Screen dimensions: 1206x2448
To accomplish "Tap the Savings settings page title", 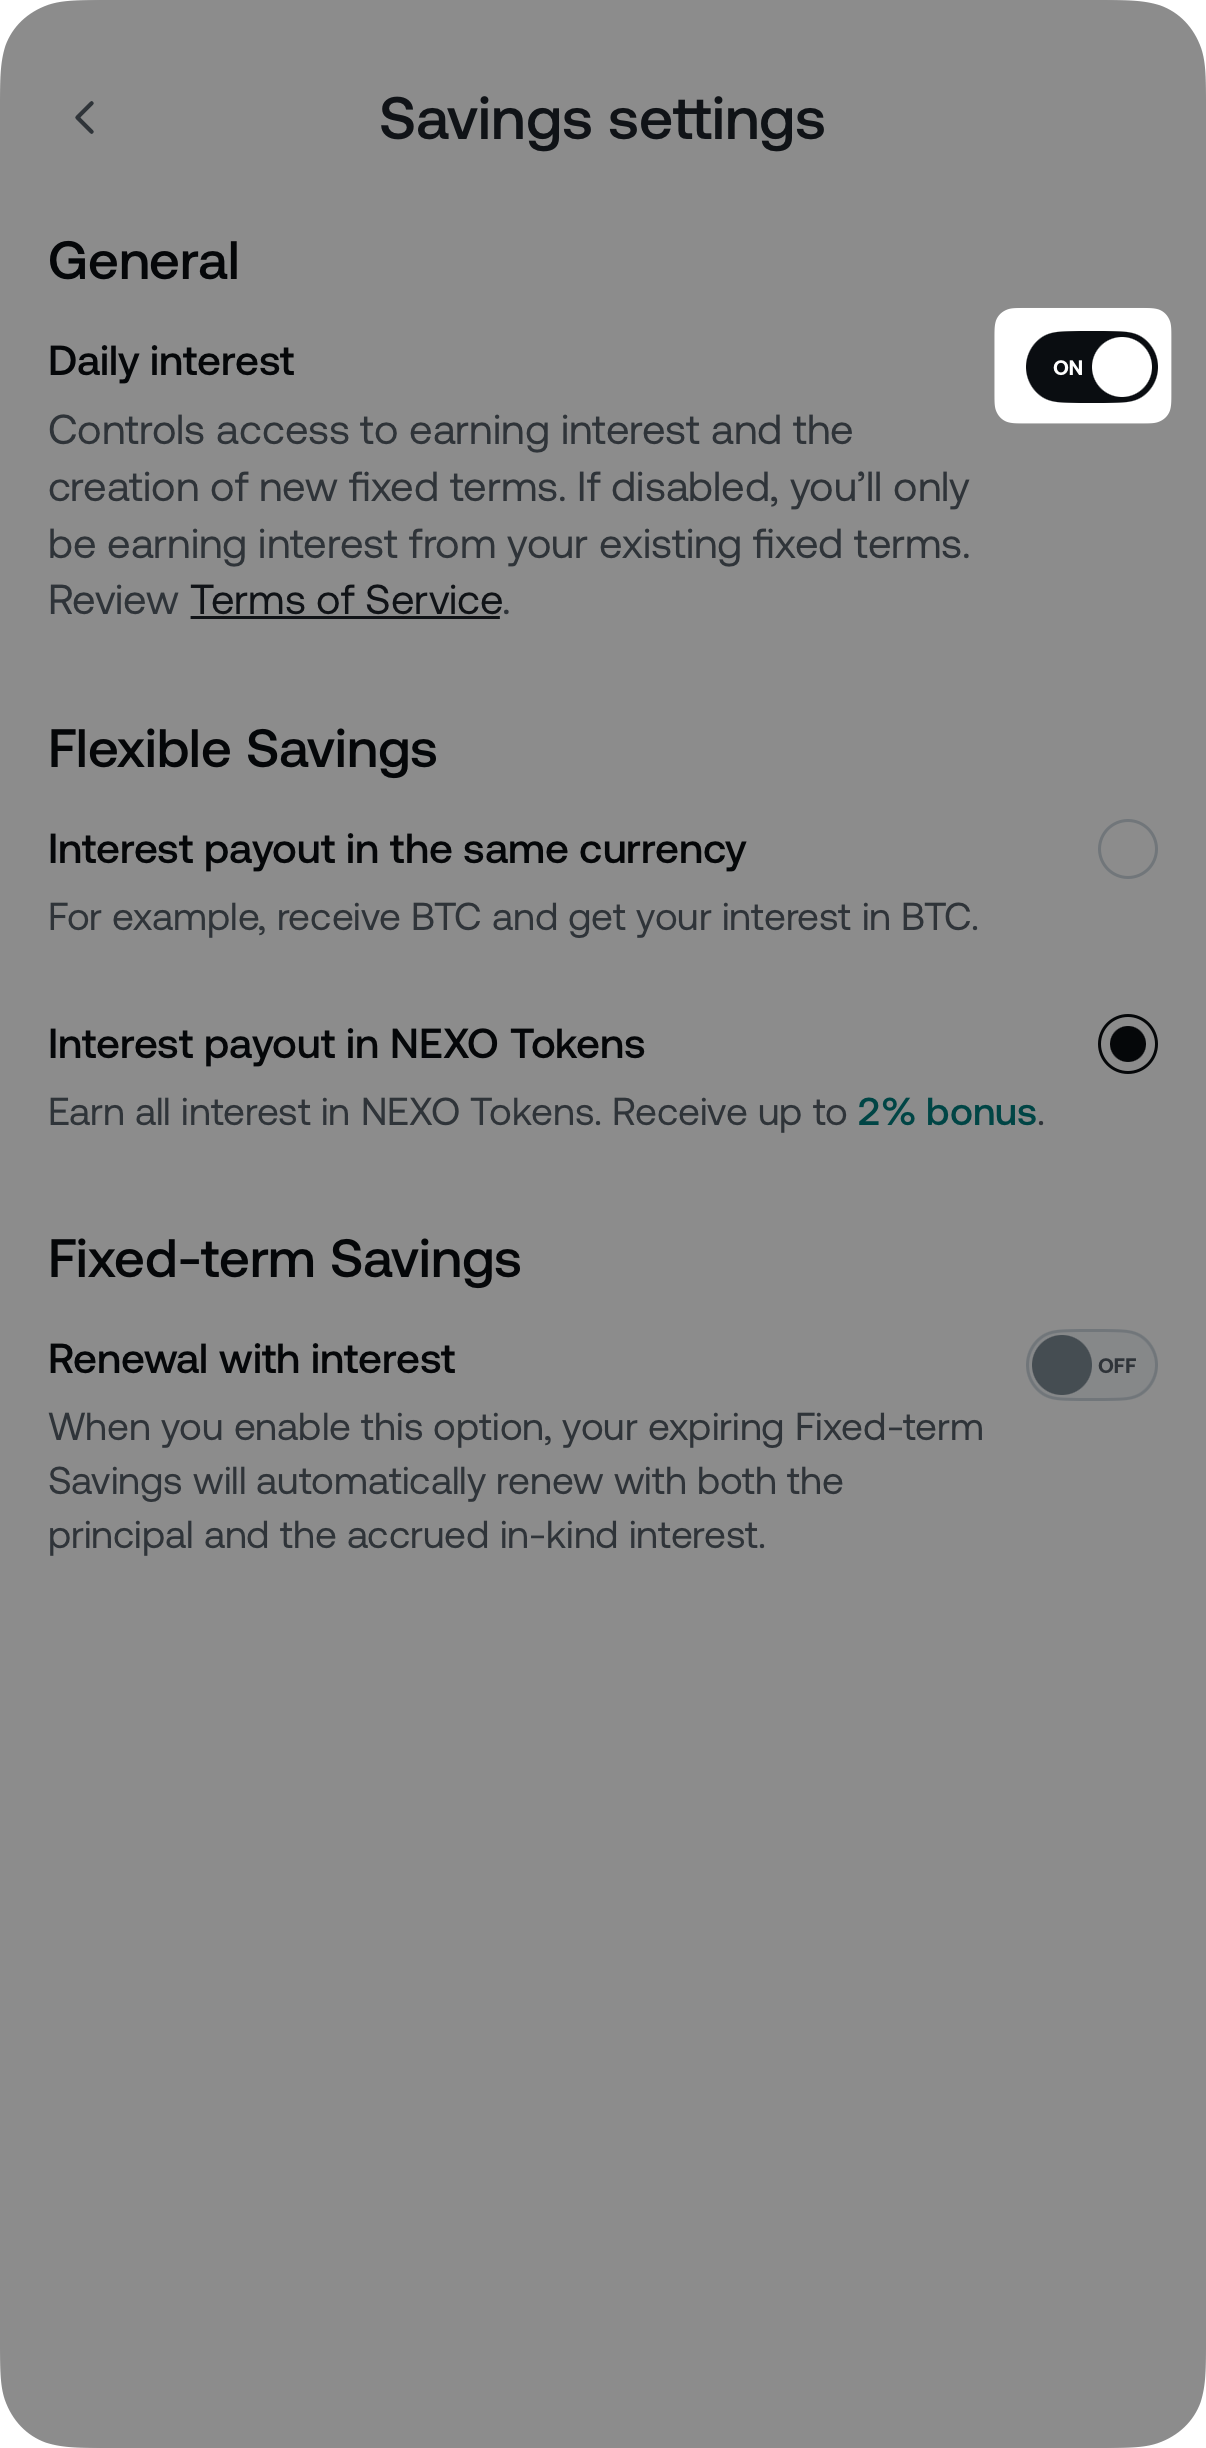I will 602,120.
